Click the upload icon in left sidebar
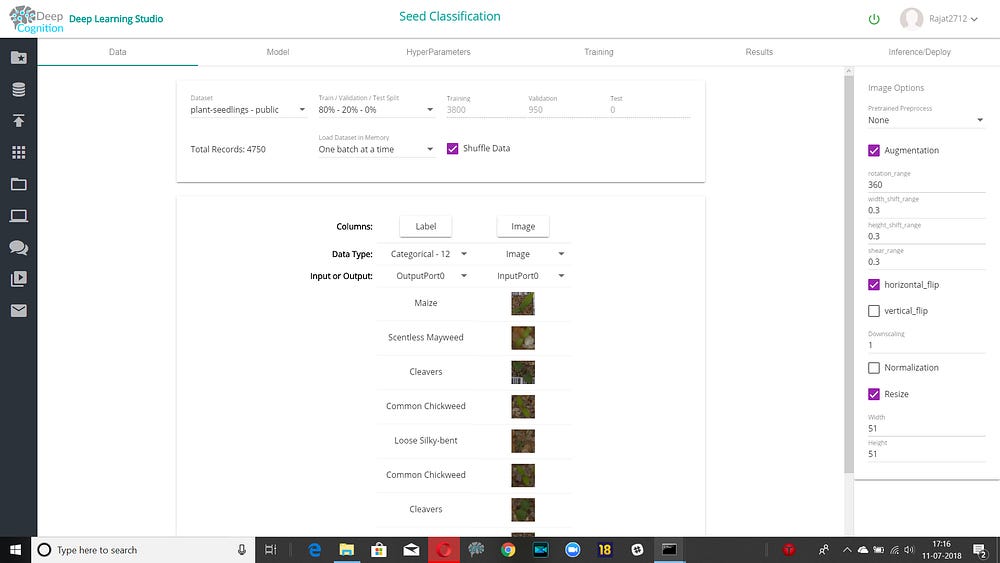Image resolution: width=1000 pixels, height=563 pixels. pos(18,121)
